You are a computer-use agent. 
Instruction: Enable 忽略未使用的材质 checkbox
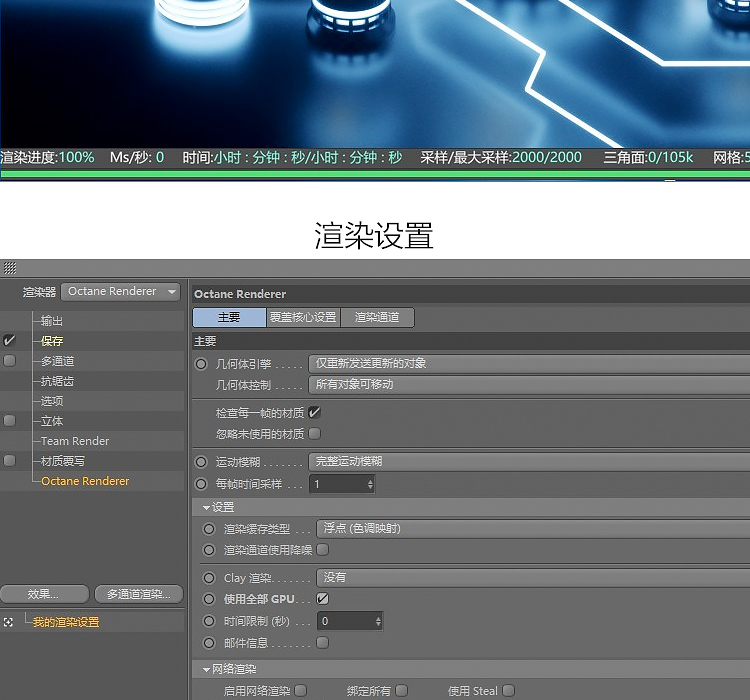[x=314, y=433]
